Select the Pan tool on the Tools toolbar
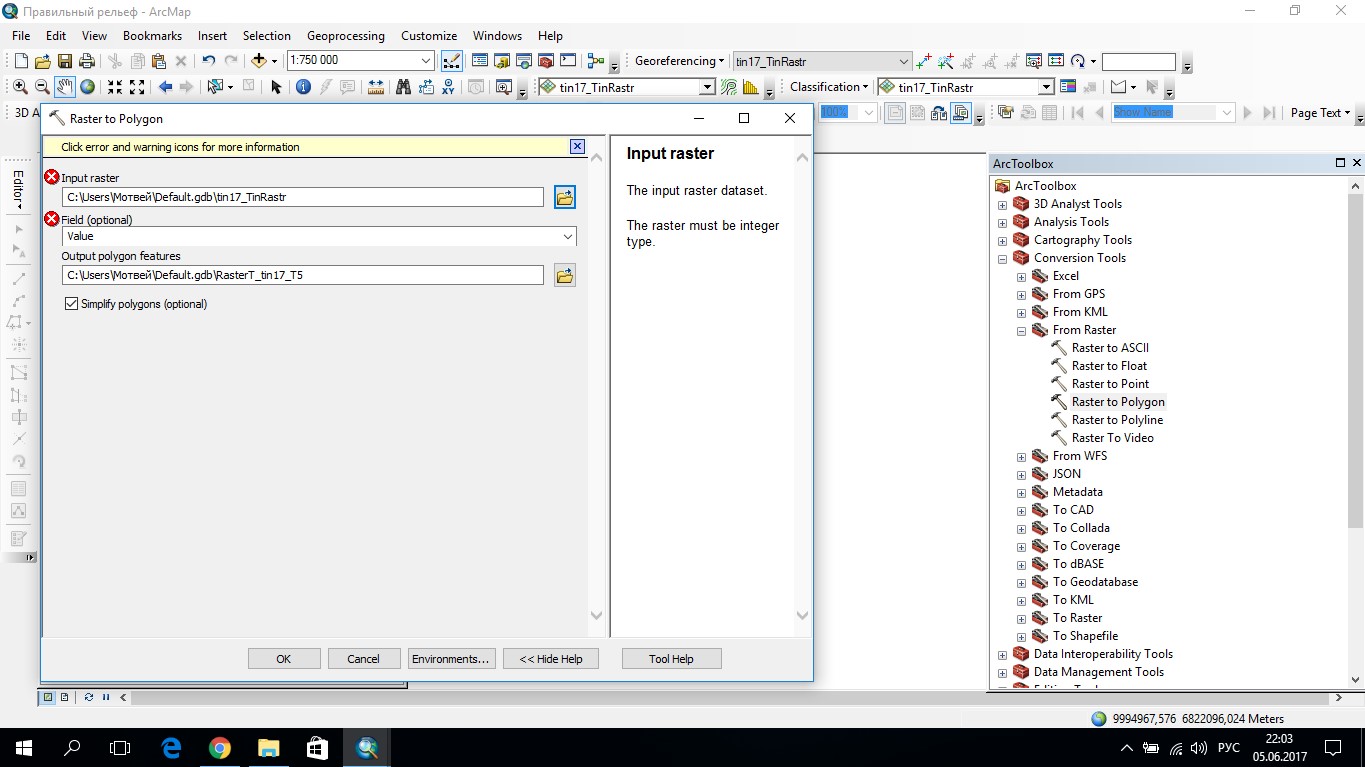Image resolution: width=1365 pixels, height=767 pixels. click(64, 86)
